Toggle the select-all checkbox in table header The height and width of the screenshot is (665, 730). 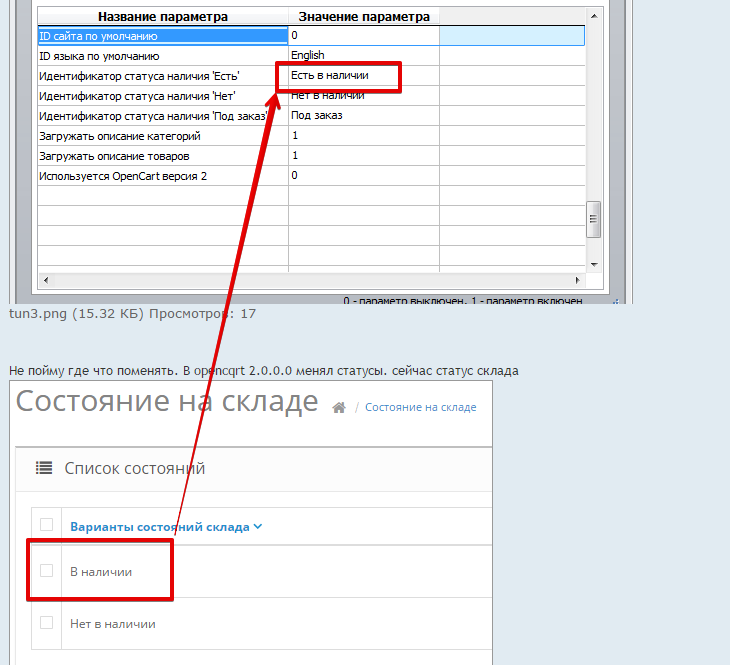pos(47,524)
